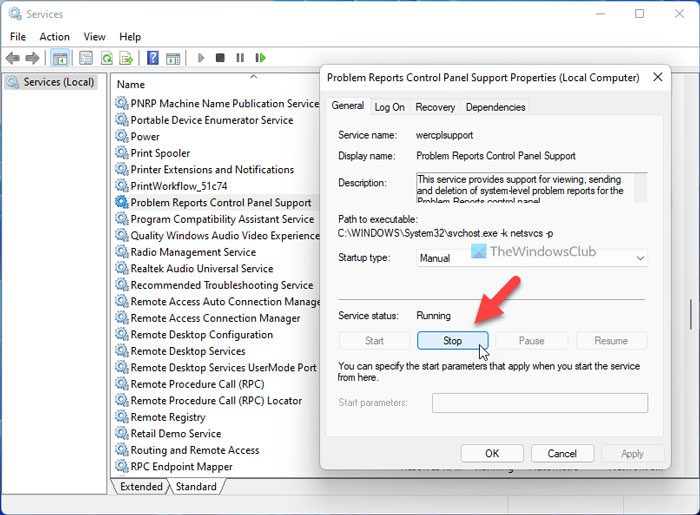This screenshot has height=515, width=700.
Task: Click the Restart Service toolbar icon
Action: click(260, 58)
